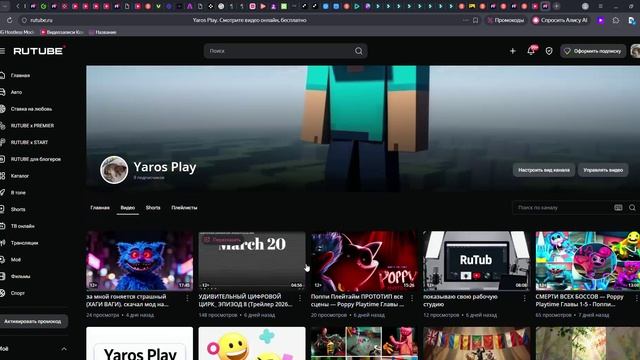Open the RuTub studio video thumbnail
This screenshot has width=640, height=360.
(477, 261)
